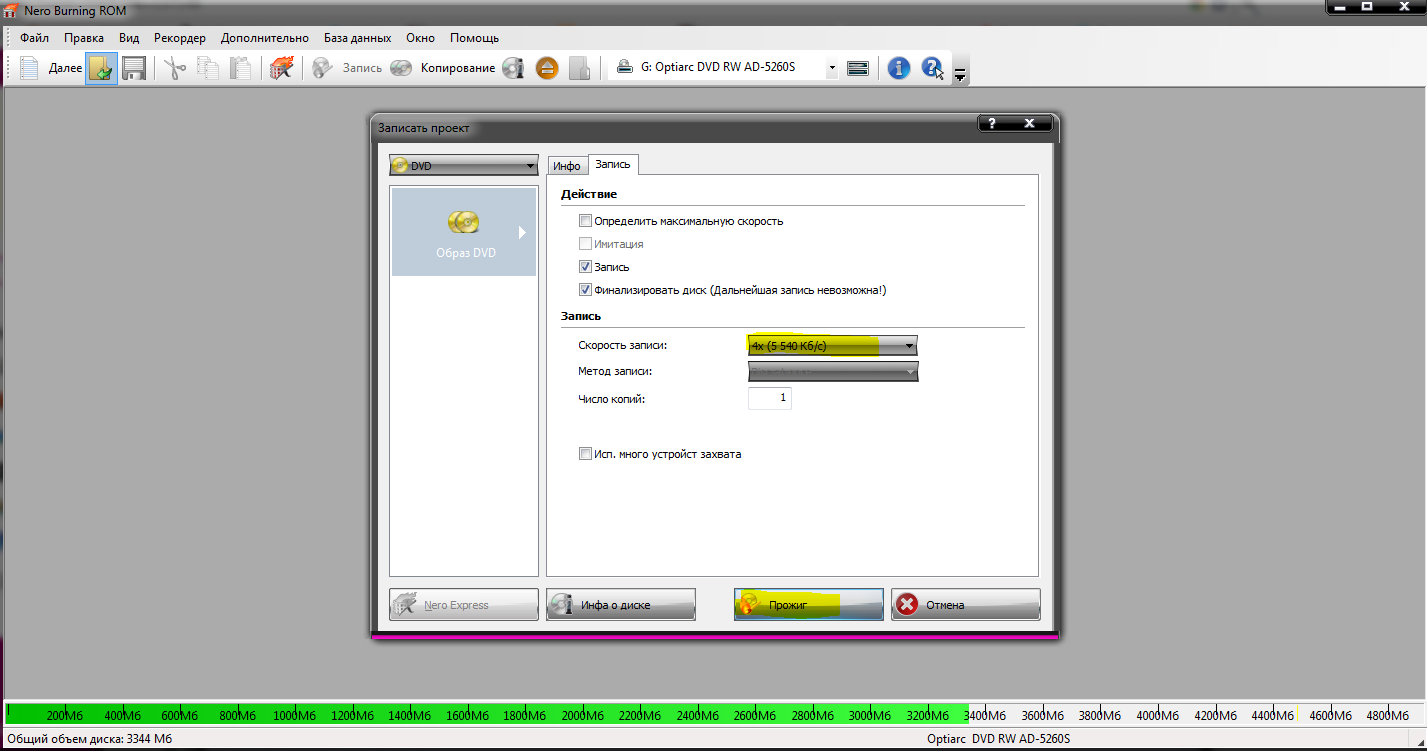Screen dimensions: 1427x751
Task: Click the blank page icon beside Далее
Action: coord(29,68)
